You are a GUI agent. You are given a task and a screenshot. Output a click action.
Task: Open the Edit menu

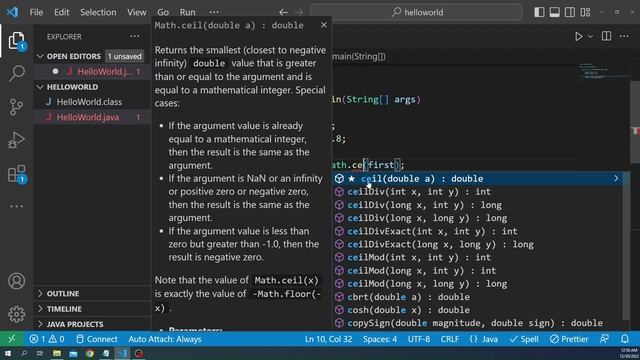(x=62, y=12)
